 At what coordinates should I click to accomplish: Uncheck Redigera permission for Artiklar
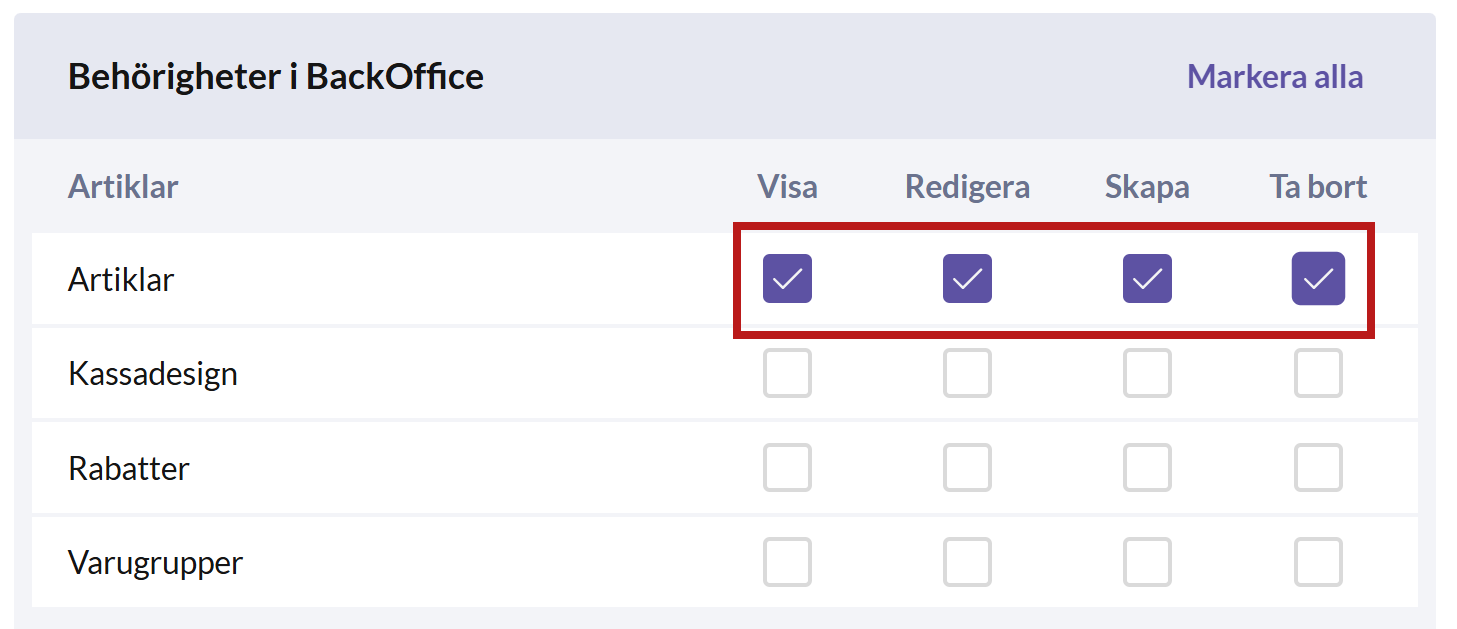pyautogui.click(x=967, y=279)
